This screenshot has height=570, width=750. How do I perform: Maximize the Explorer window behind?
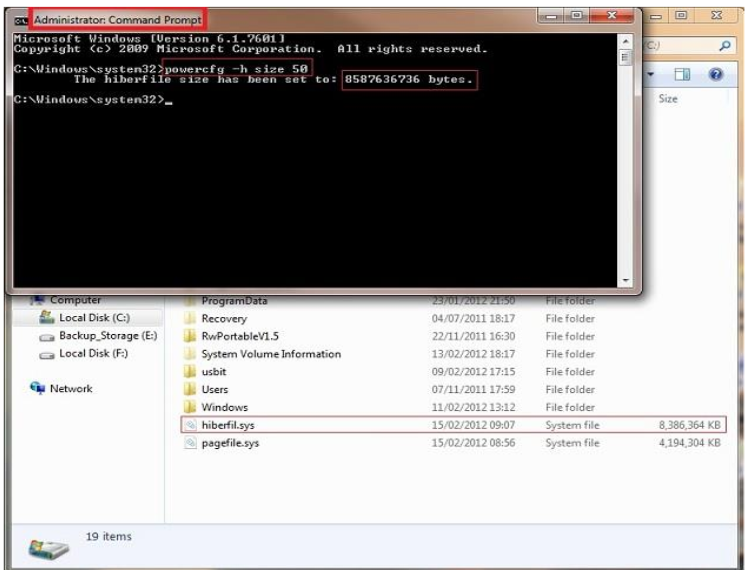[x=681, y=16]
